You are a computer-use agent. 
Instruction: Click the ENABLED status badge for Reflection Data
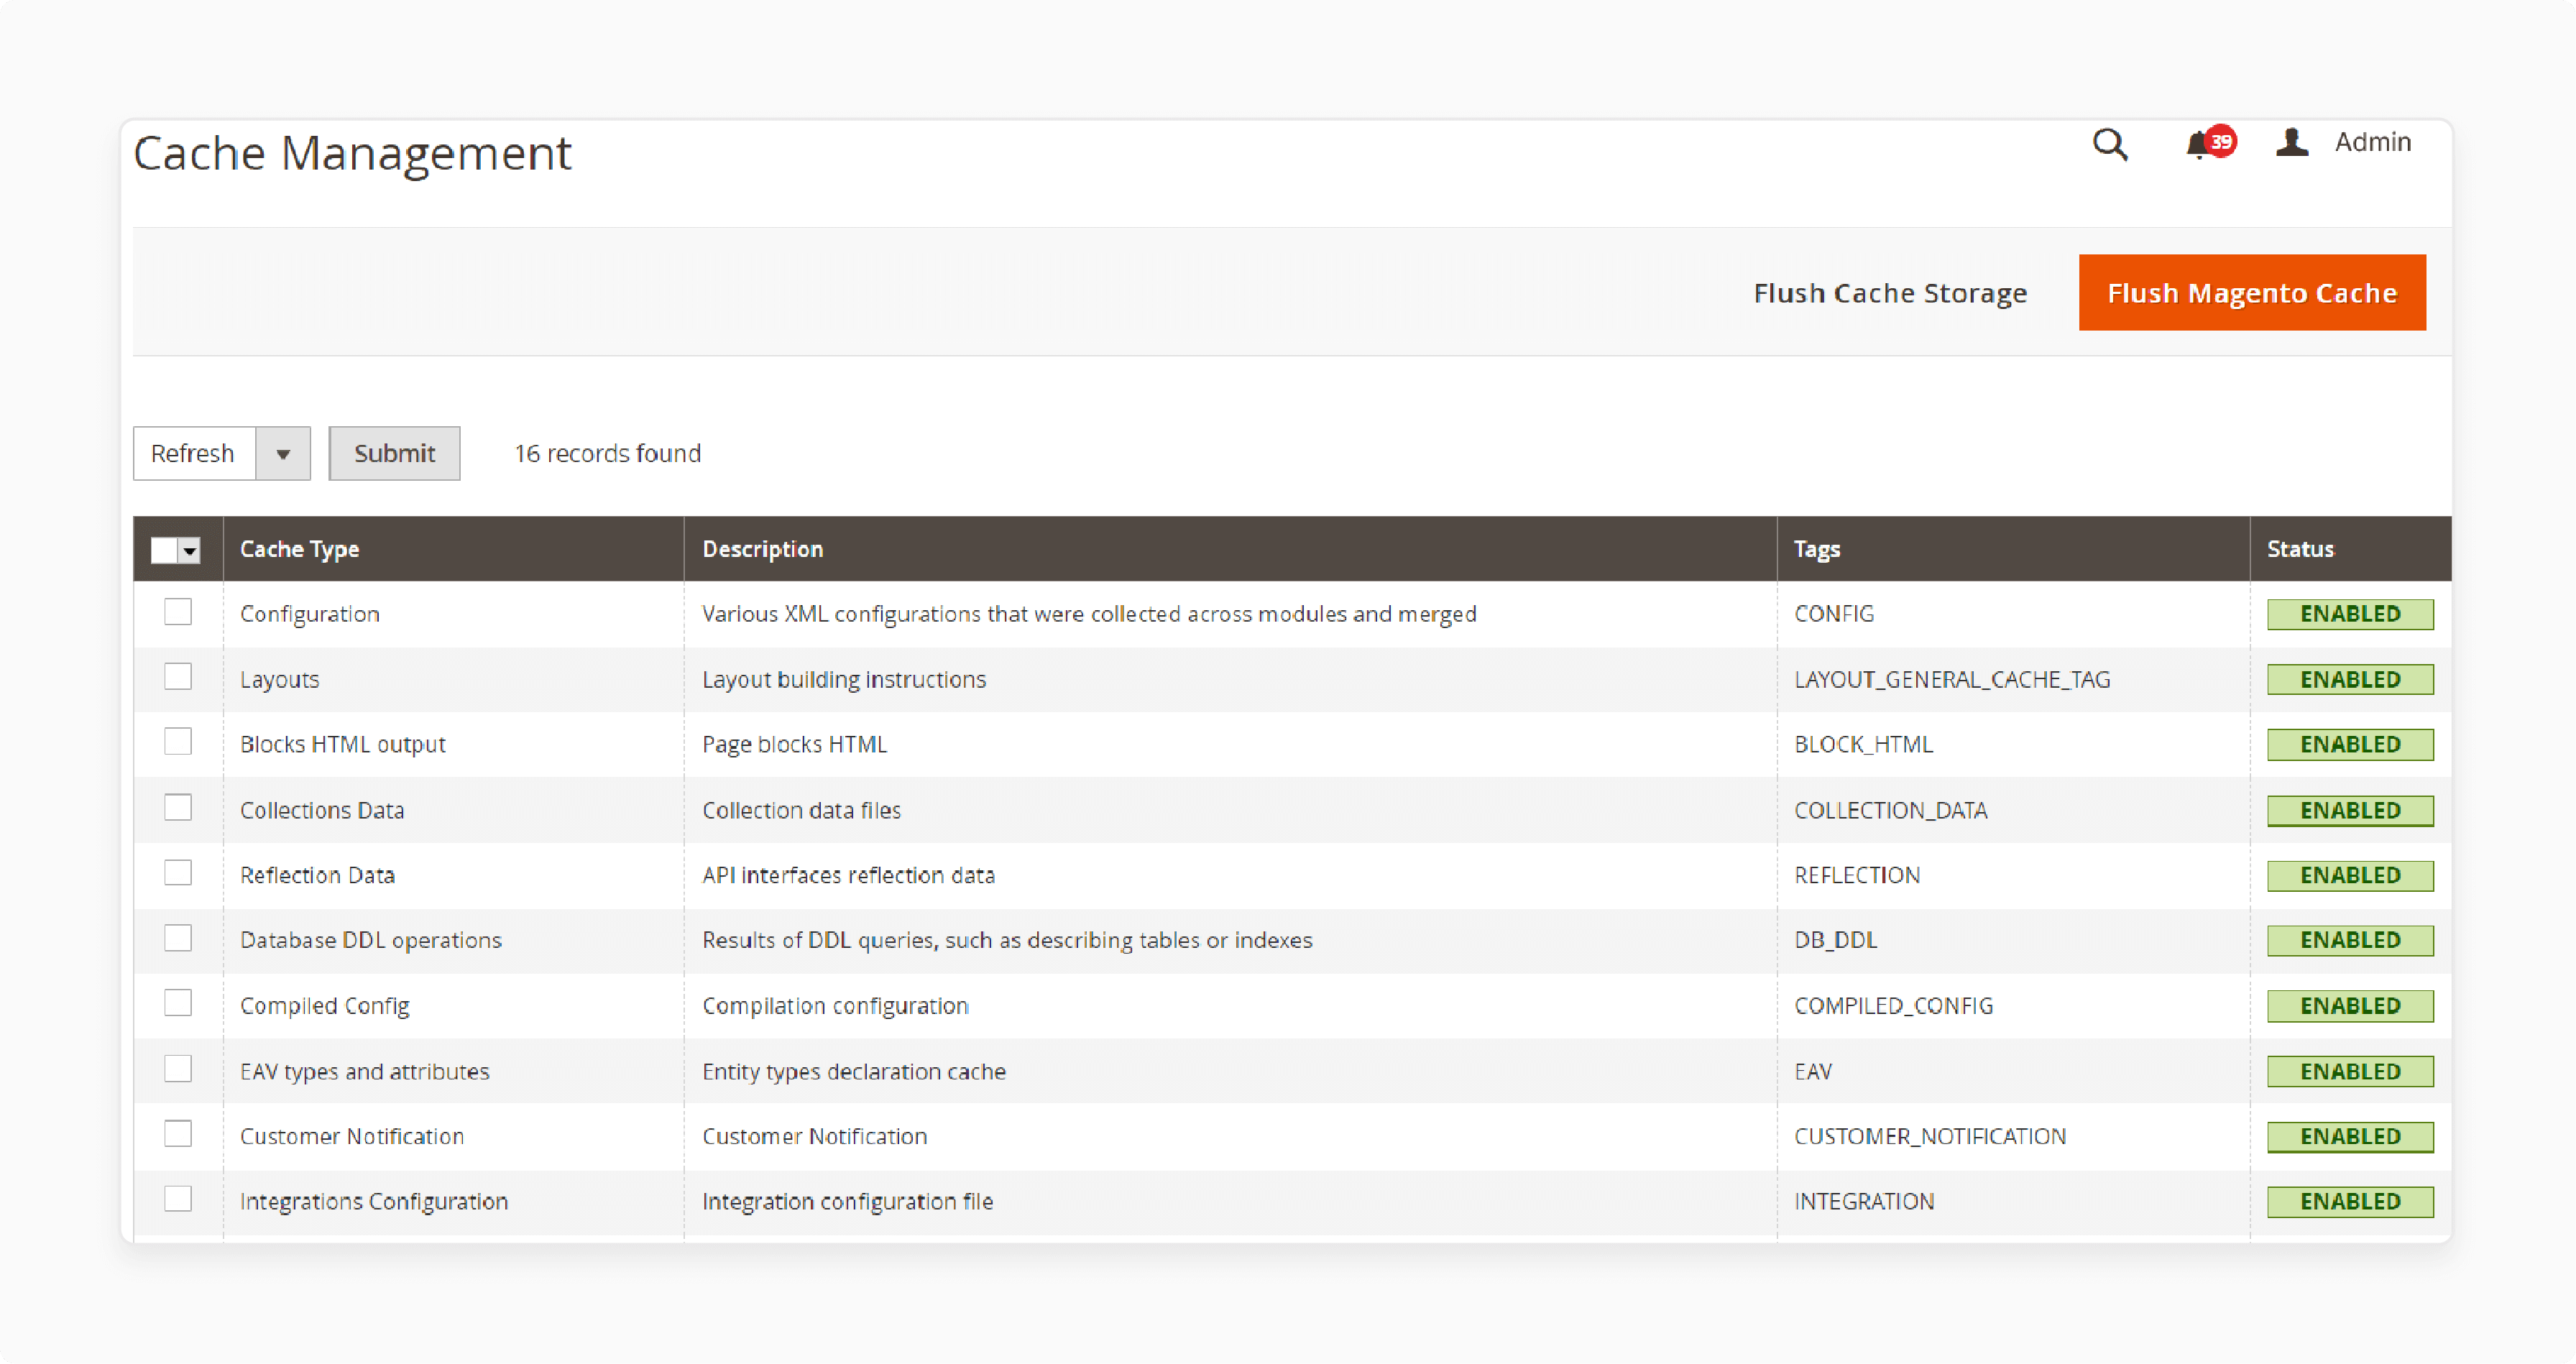(2347, 875)
